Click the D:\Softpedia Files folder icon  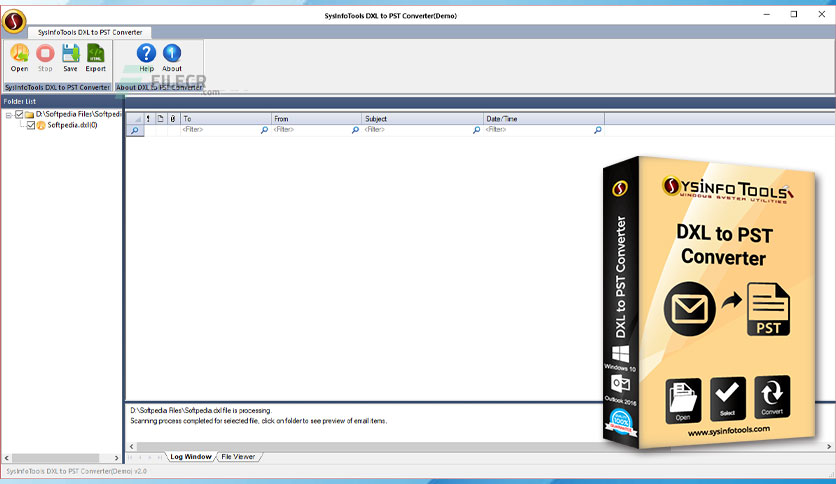pos(29,114)
